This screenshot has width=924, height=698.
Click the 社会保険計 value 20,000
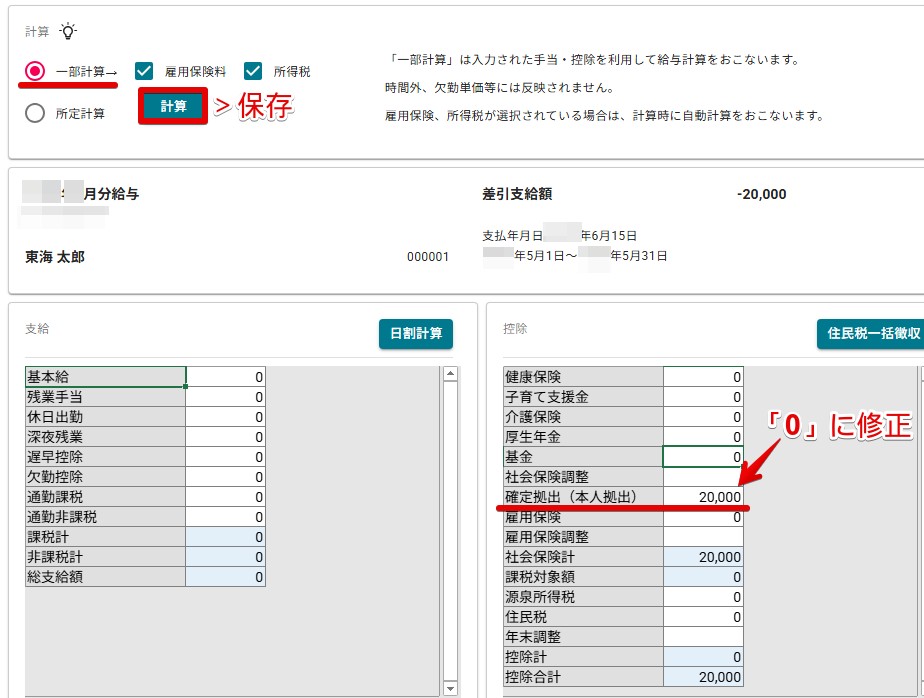(704, 557)
